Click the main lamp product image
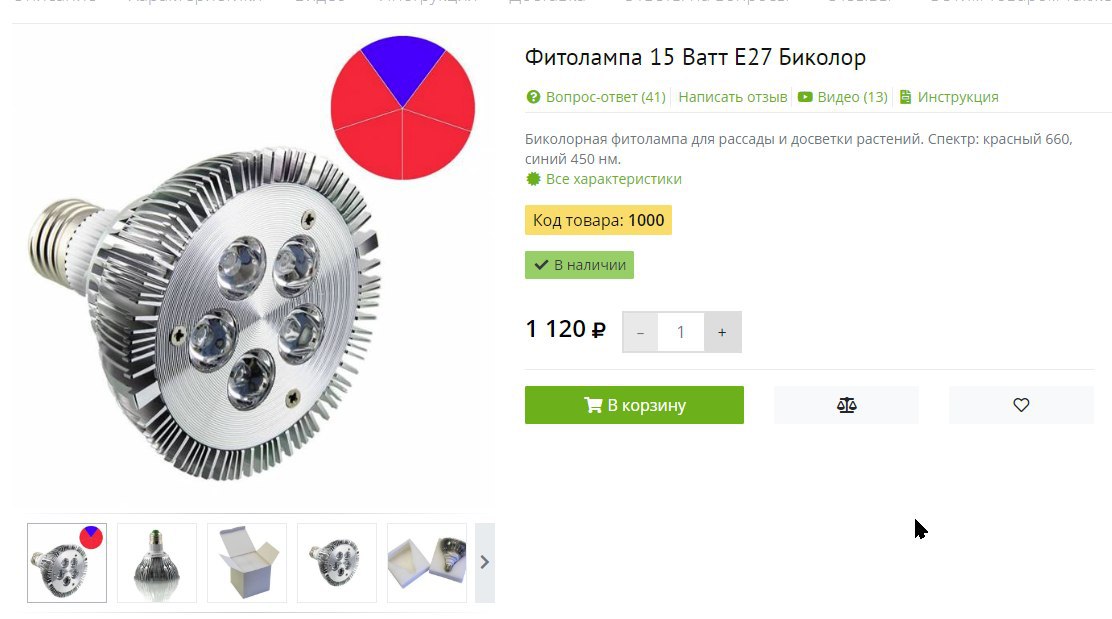Image resolution: width=1112 pixels, height=619 pixels. (206, 312)
